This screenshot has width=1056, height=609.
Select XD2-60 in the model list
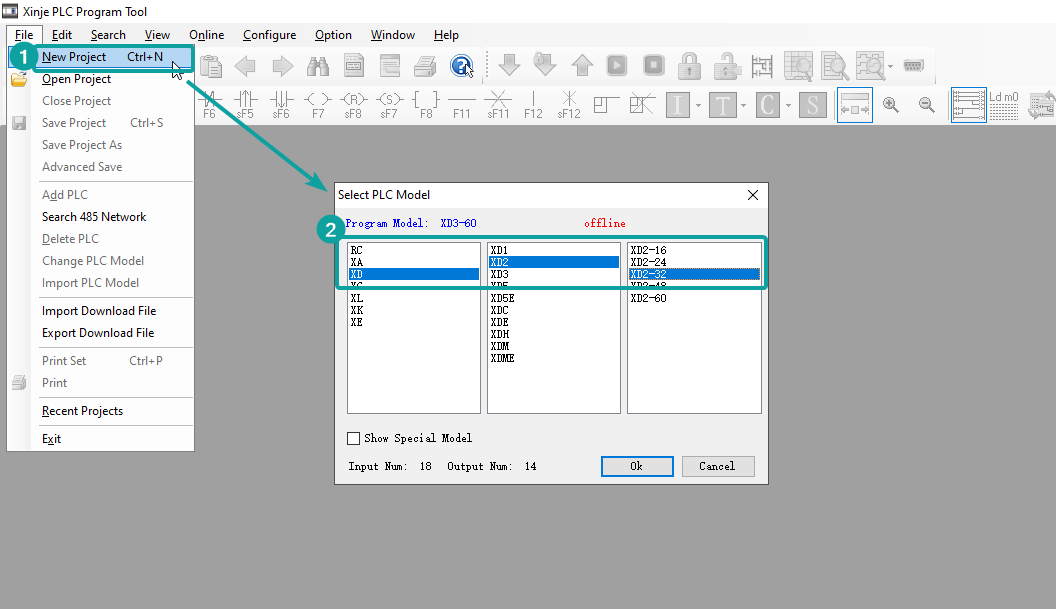tap(648, 298)
